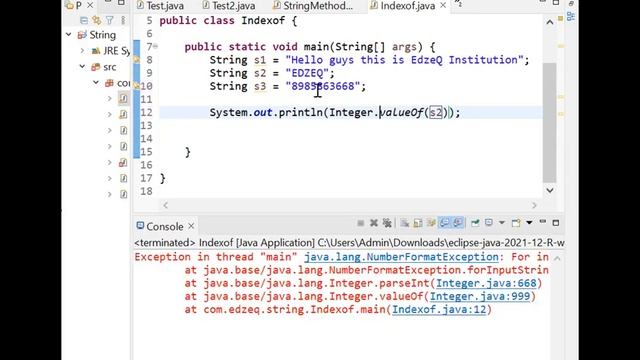640x360 pixels.
Task: Collapse the String project node
Action: pos(69,35)
